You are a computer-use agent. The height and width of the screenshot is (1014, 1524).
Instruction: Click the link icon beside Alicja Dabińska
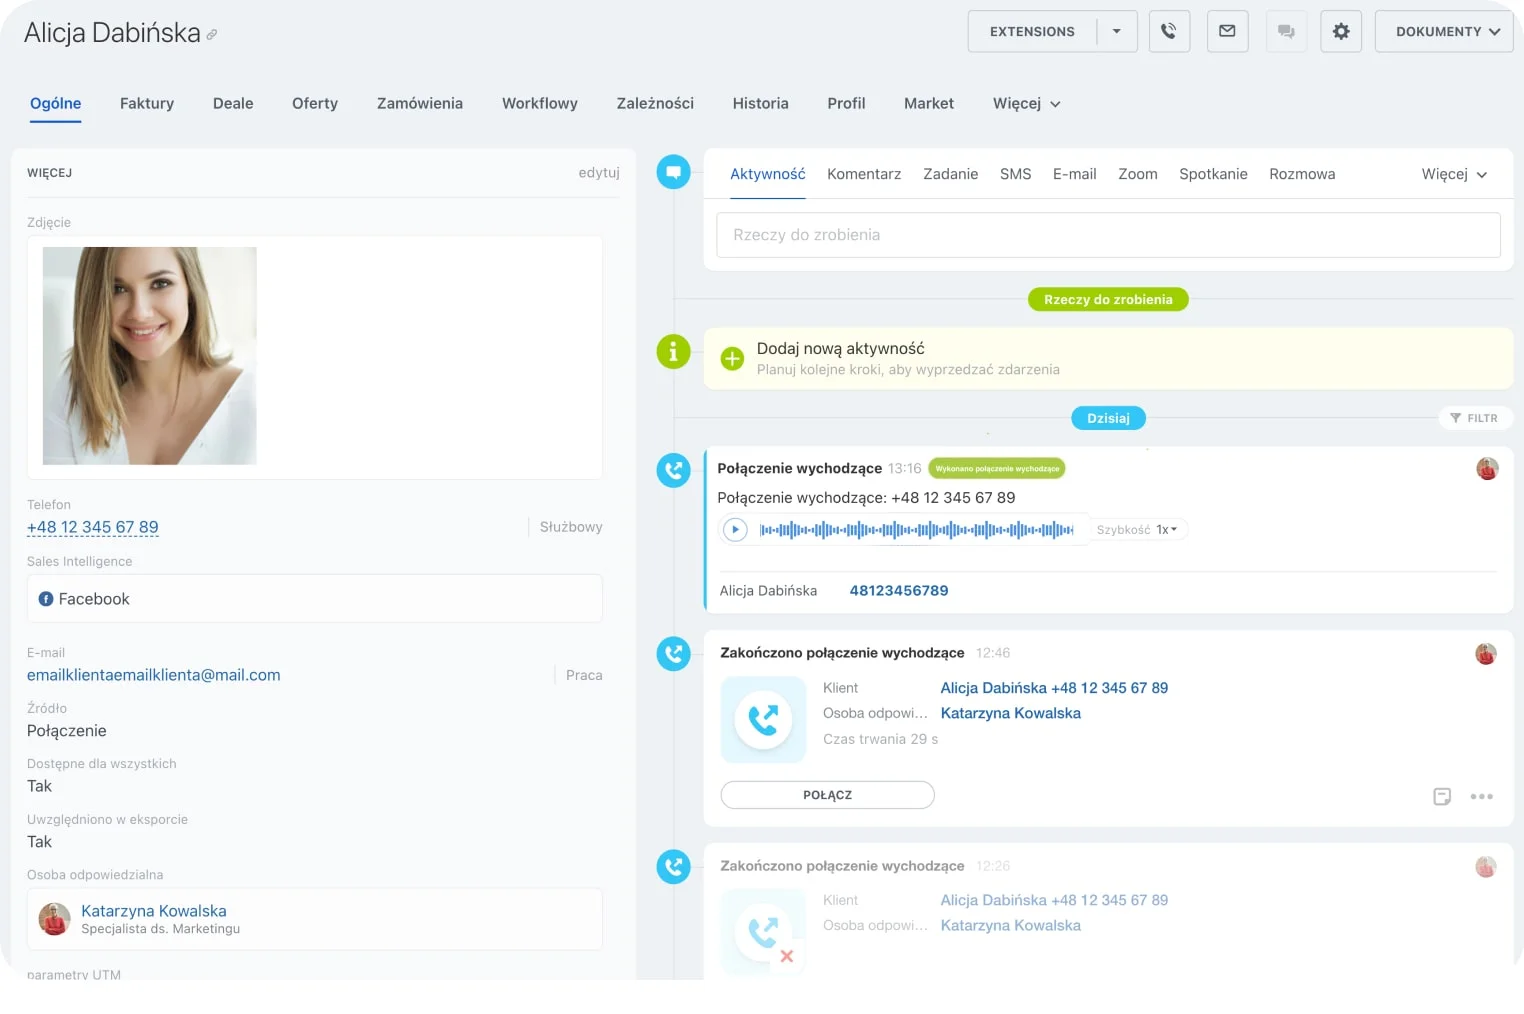tap(212, 35)
